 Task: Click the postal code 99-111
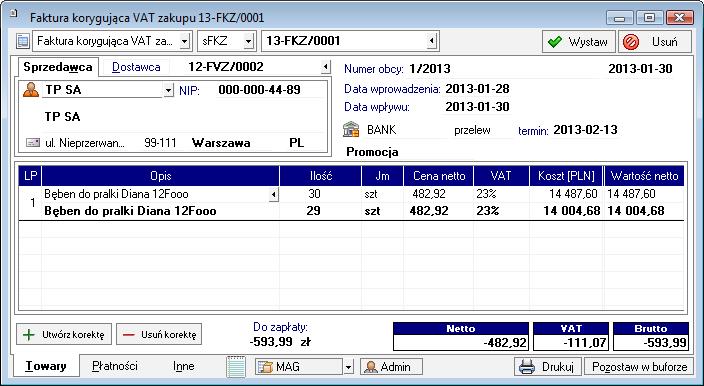[x=160, y=143]
